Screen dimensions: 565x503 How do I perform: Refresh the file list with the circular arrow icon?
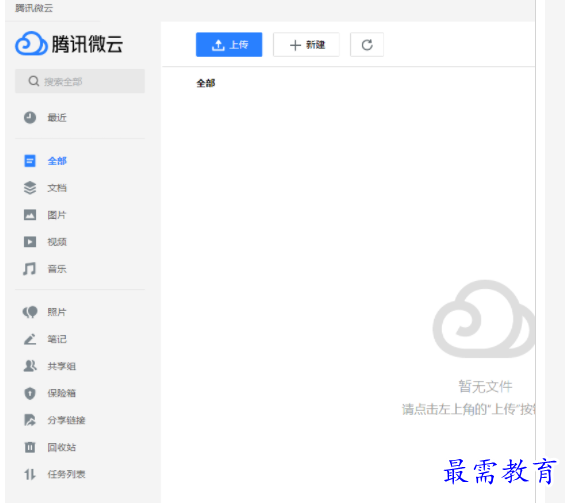[x=367, y=45]
